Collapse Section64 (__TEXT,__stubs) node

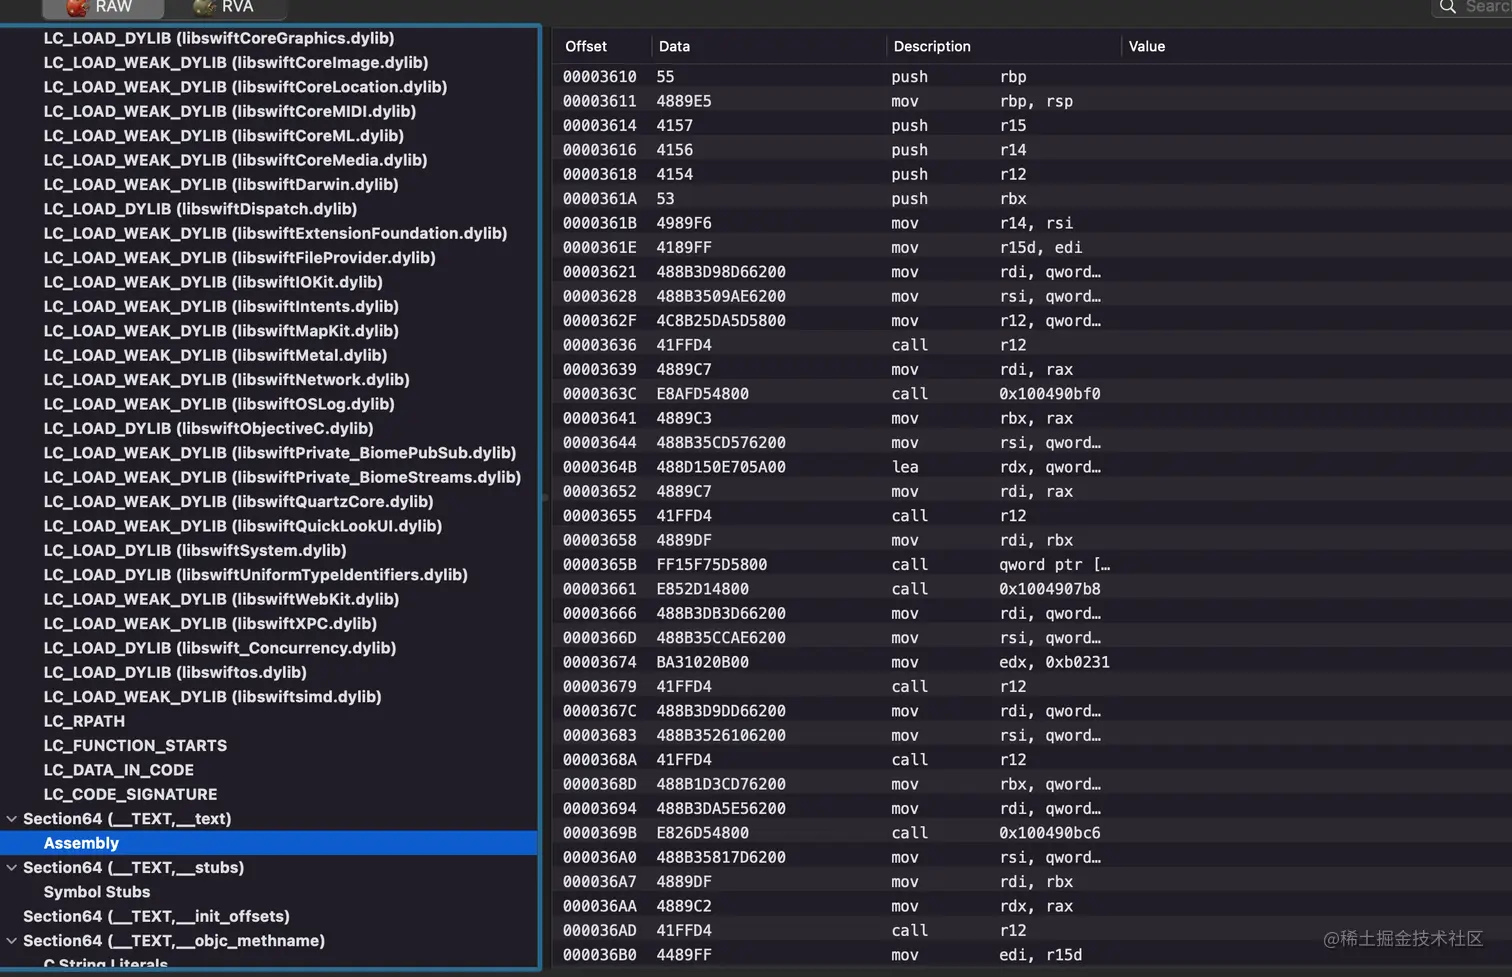(12, 868)
